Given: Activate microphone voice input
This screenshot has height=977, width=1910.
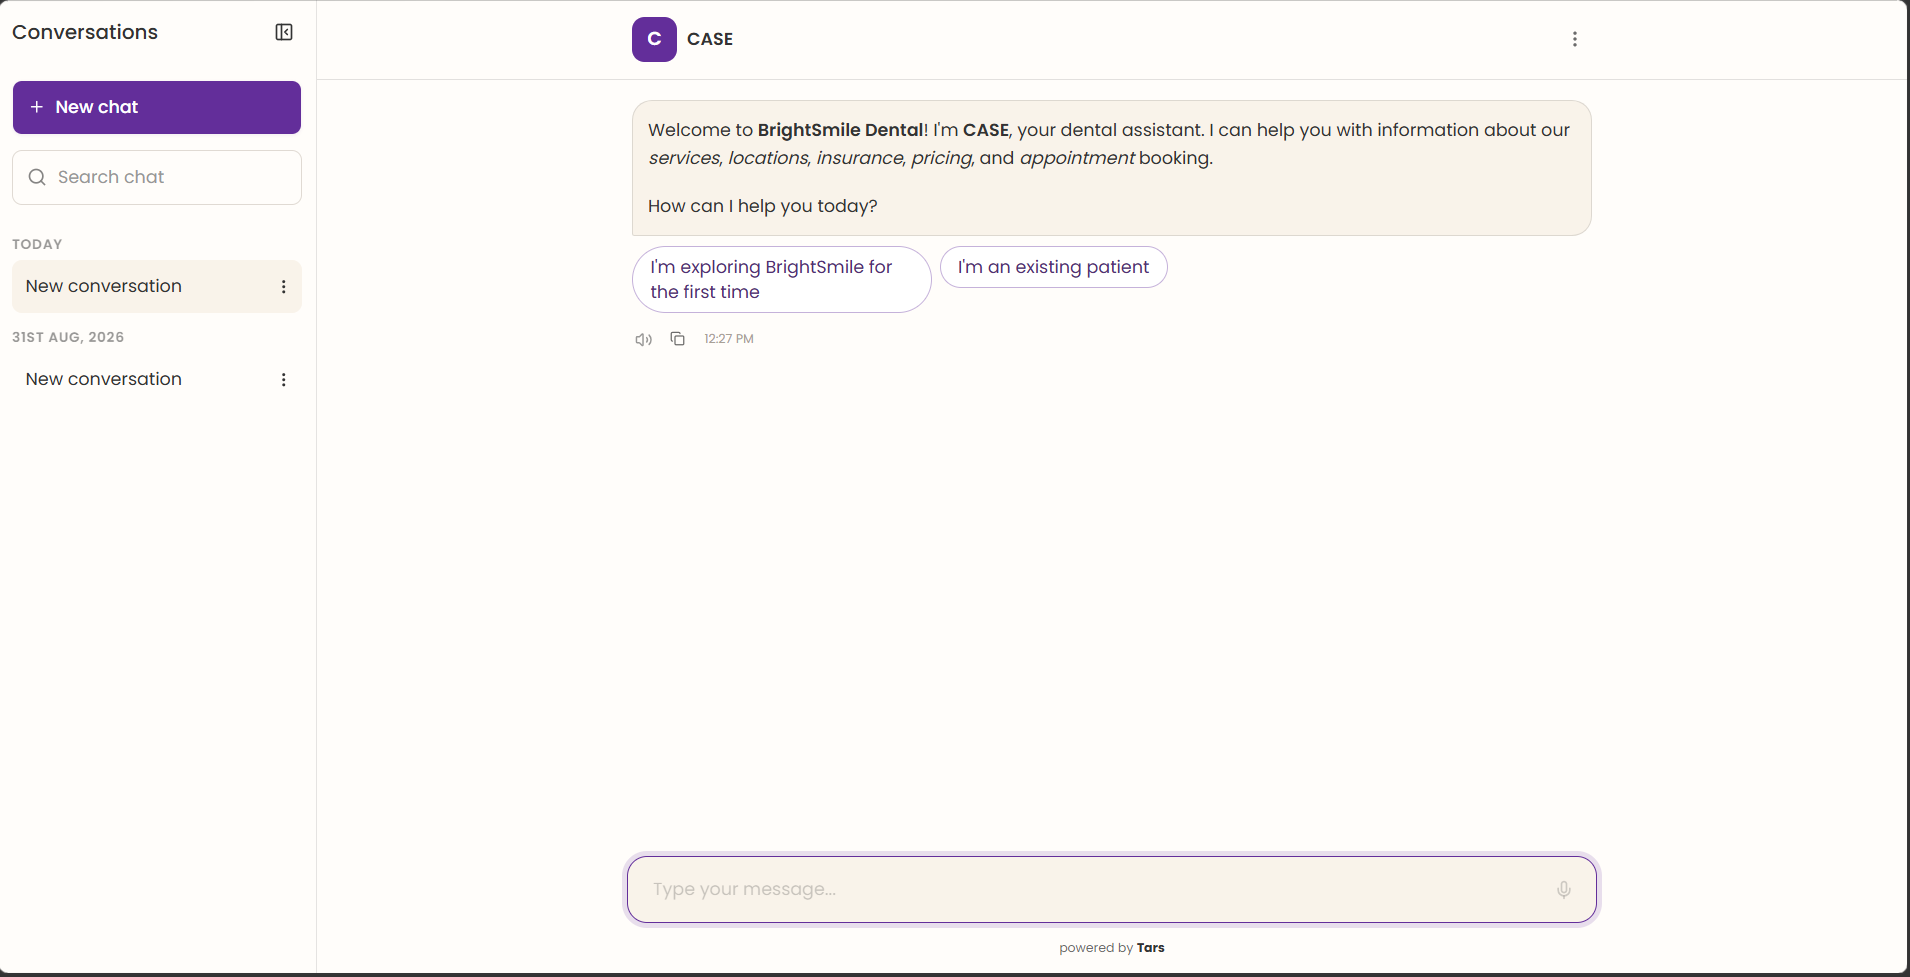Looking at the screenshot, I should click(1564, 889).
